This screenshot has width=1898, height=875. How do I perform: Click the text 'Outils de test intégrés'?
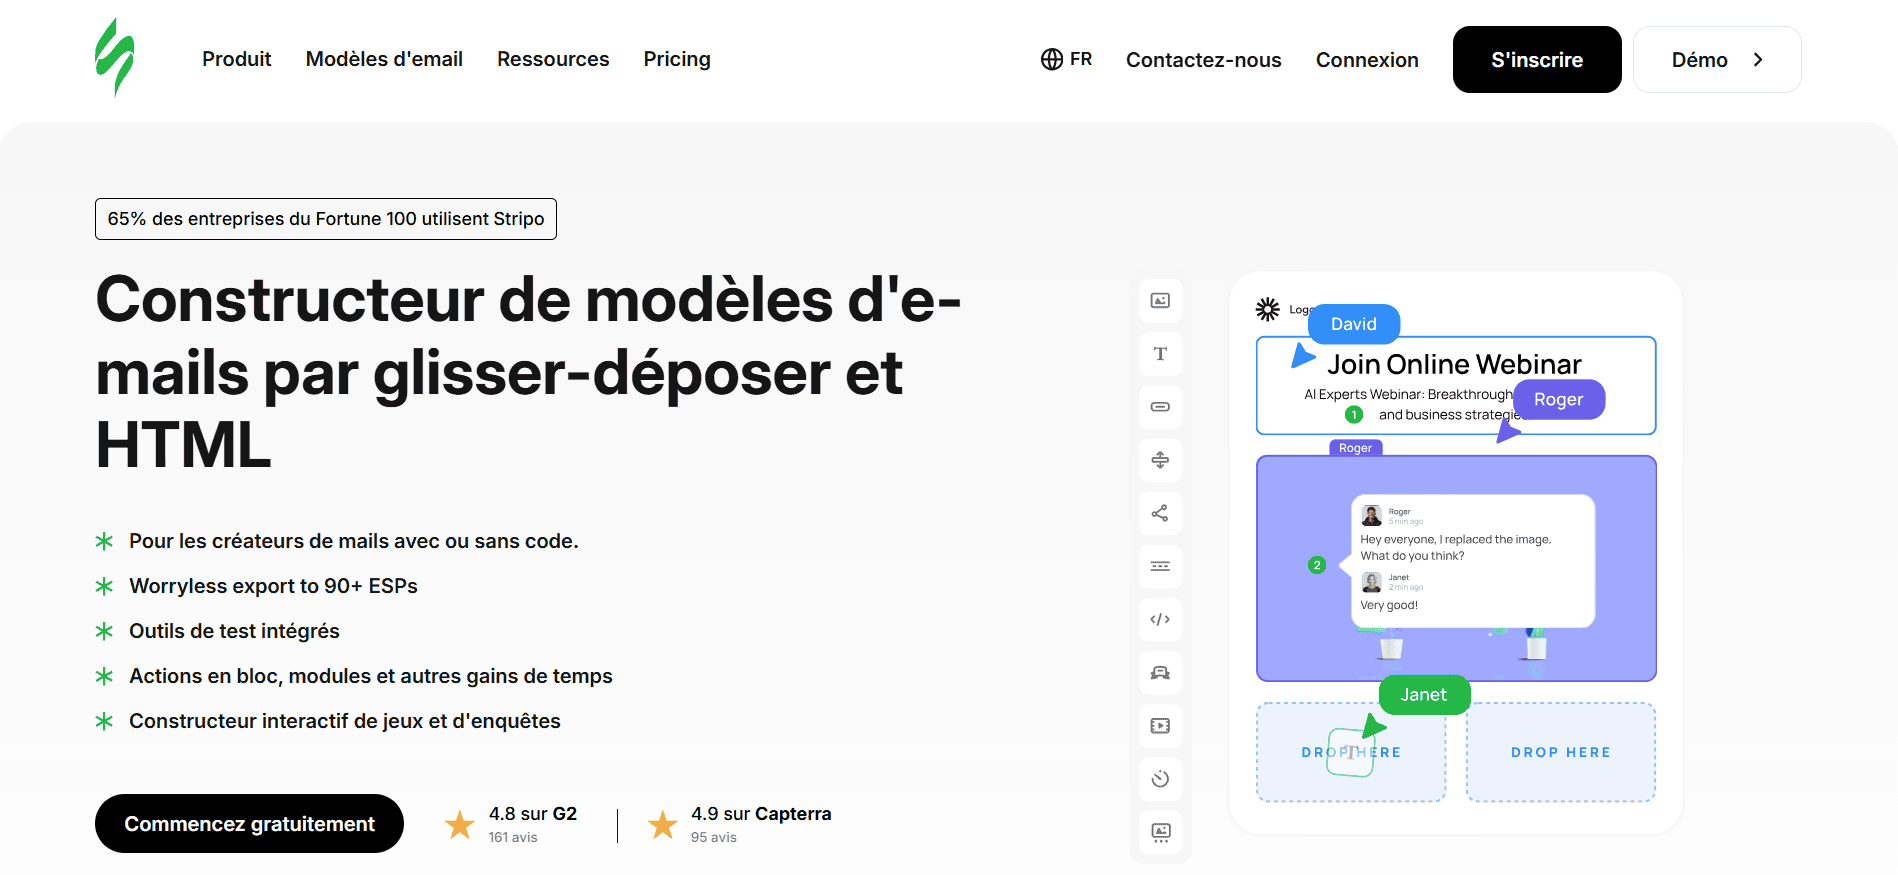pyautogui.click(x=234, y=631)
